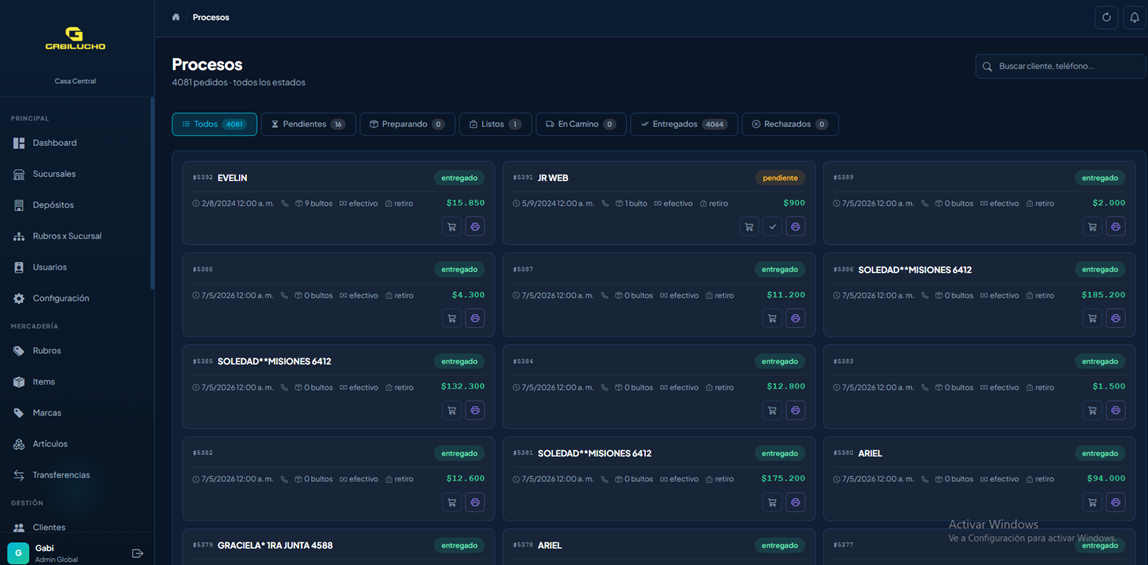Click Gabi user avatar
1148x565 pixels.
click(x=18, y=553)
